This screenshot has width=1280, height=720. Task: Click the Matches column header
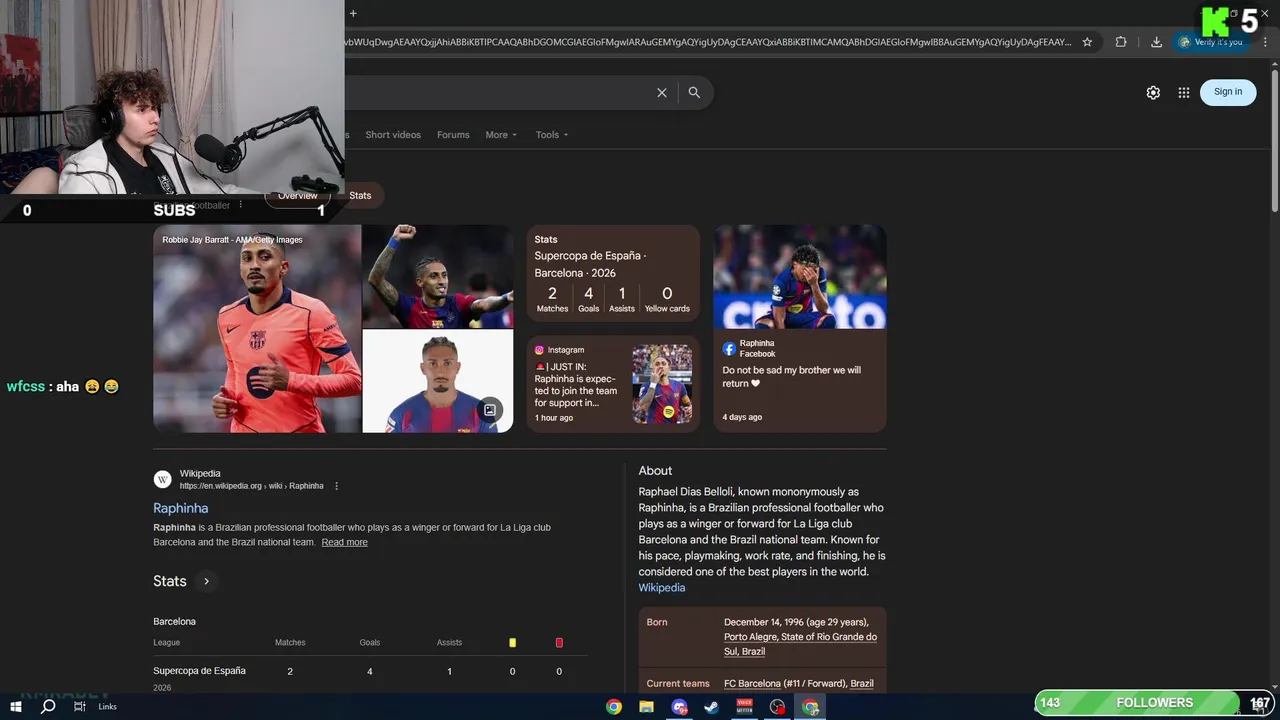[290, 643]
